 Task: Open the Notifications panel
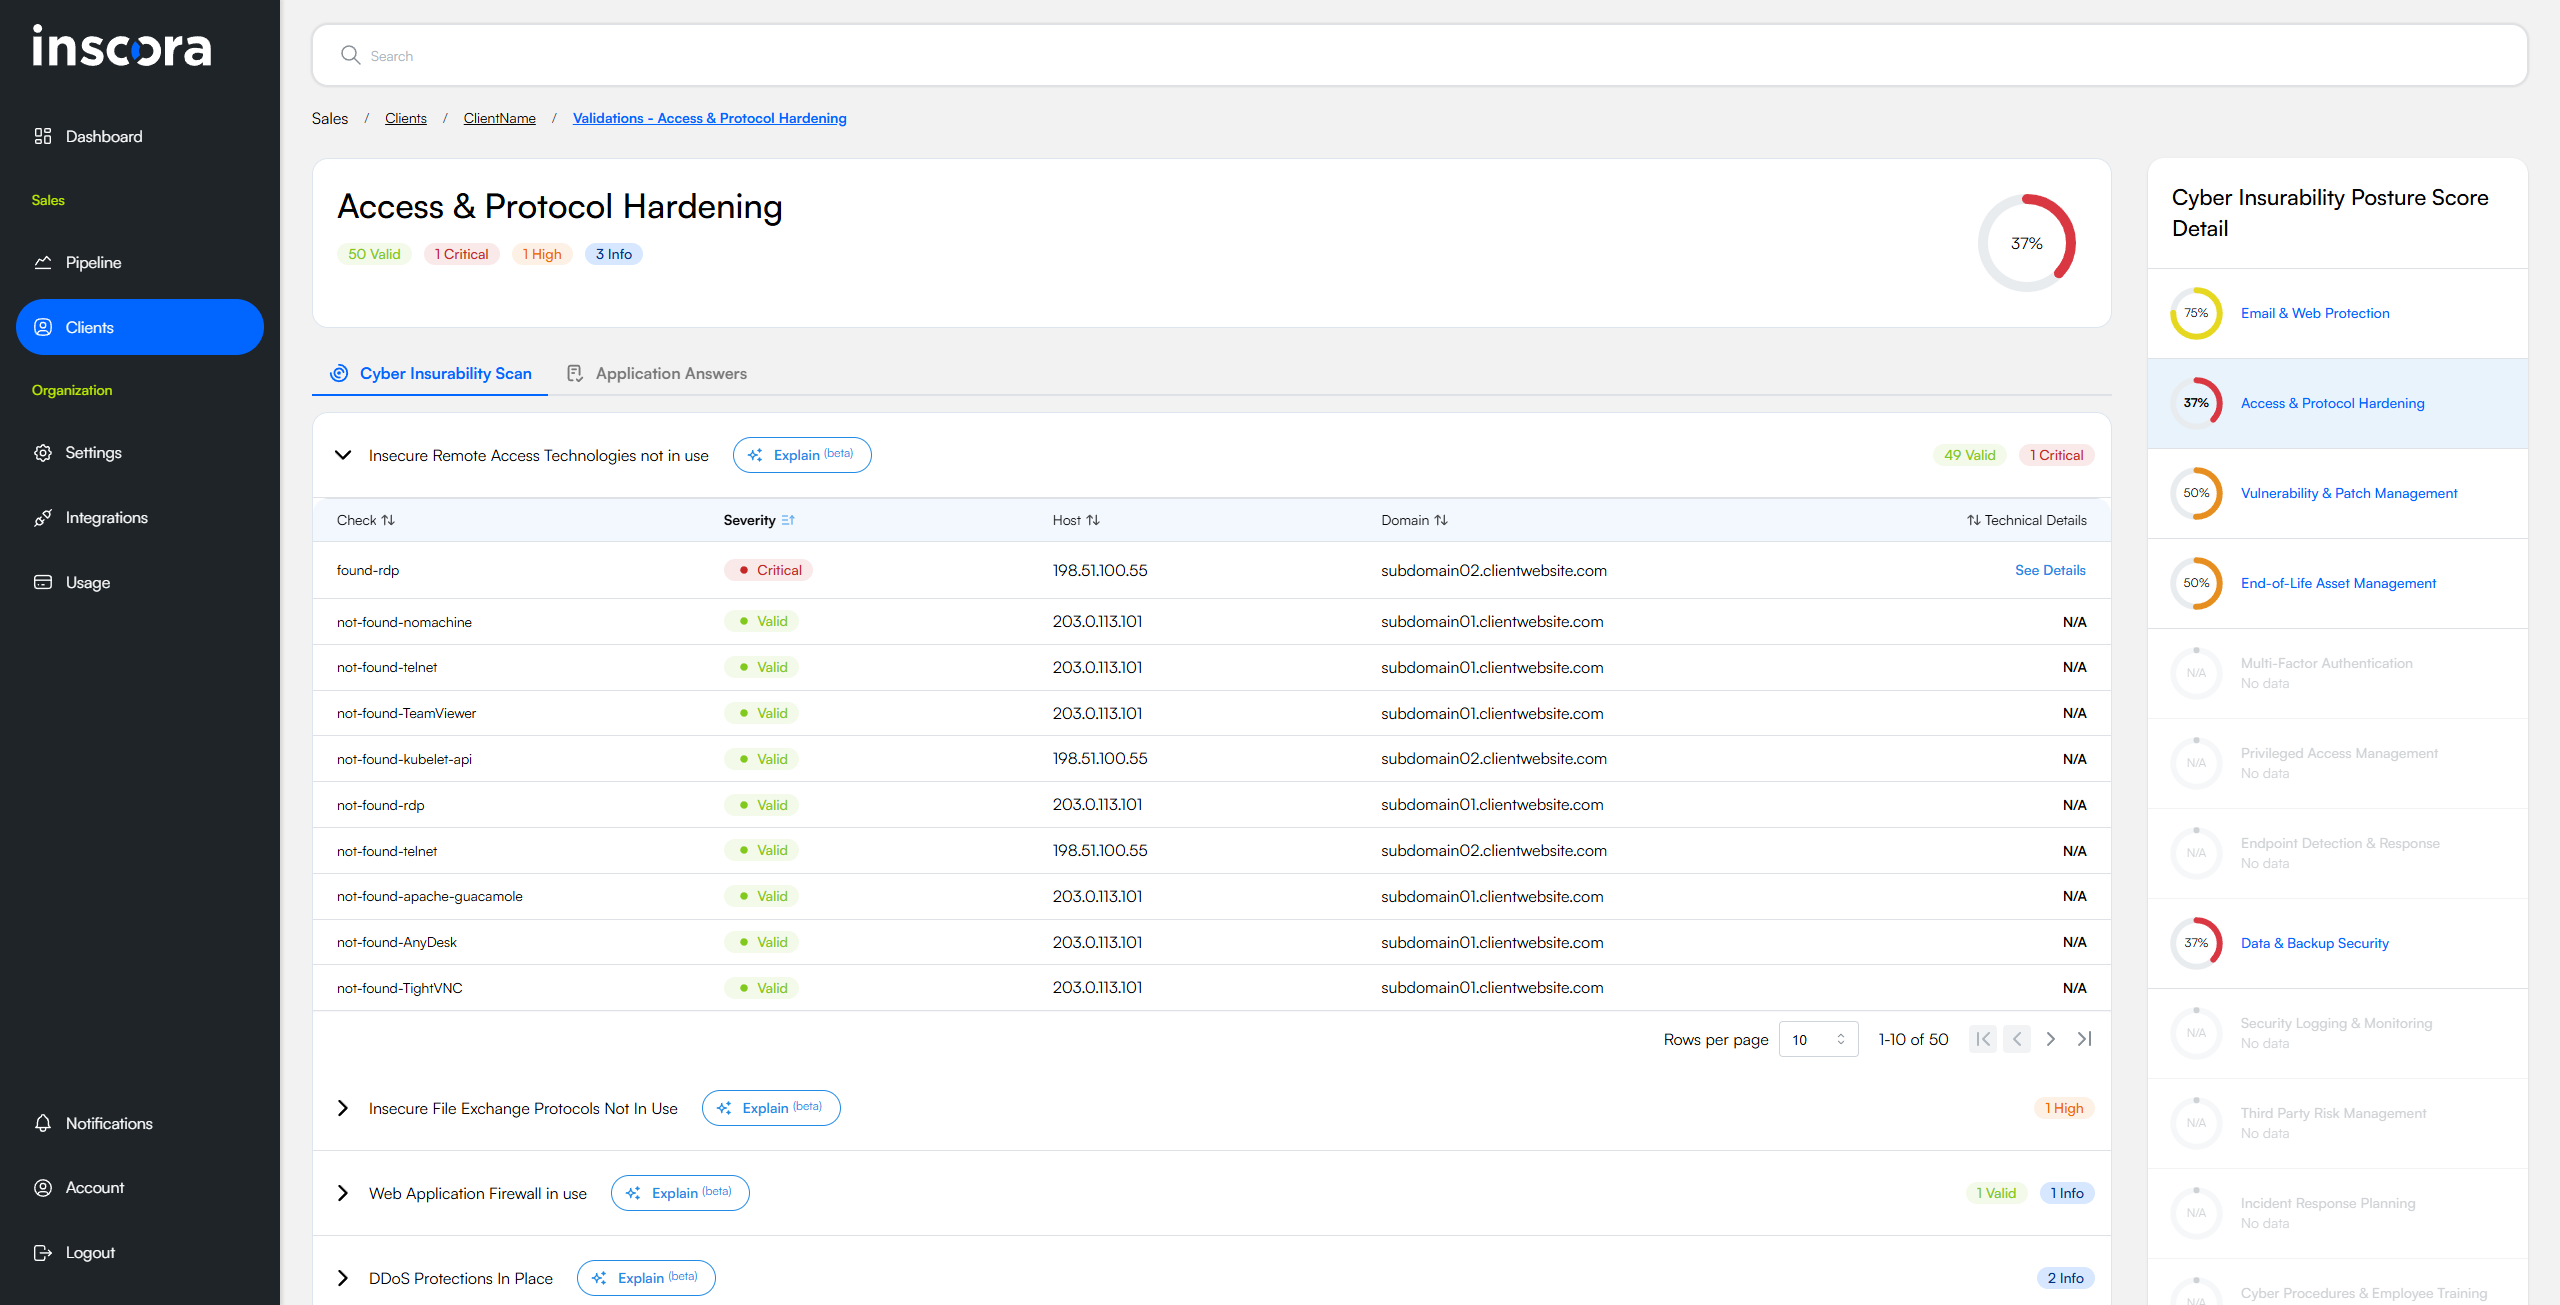pos(109,1123)
